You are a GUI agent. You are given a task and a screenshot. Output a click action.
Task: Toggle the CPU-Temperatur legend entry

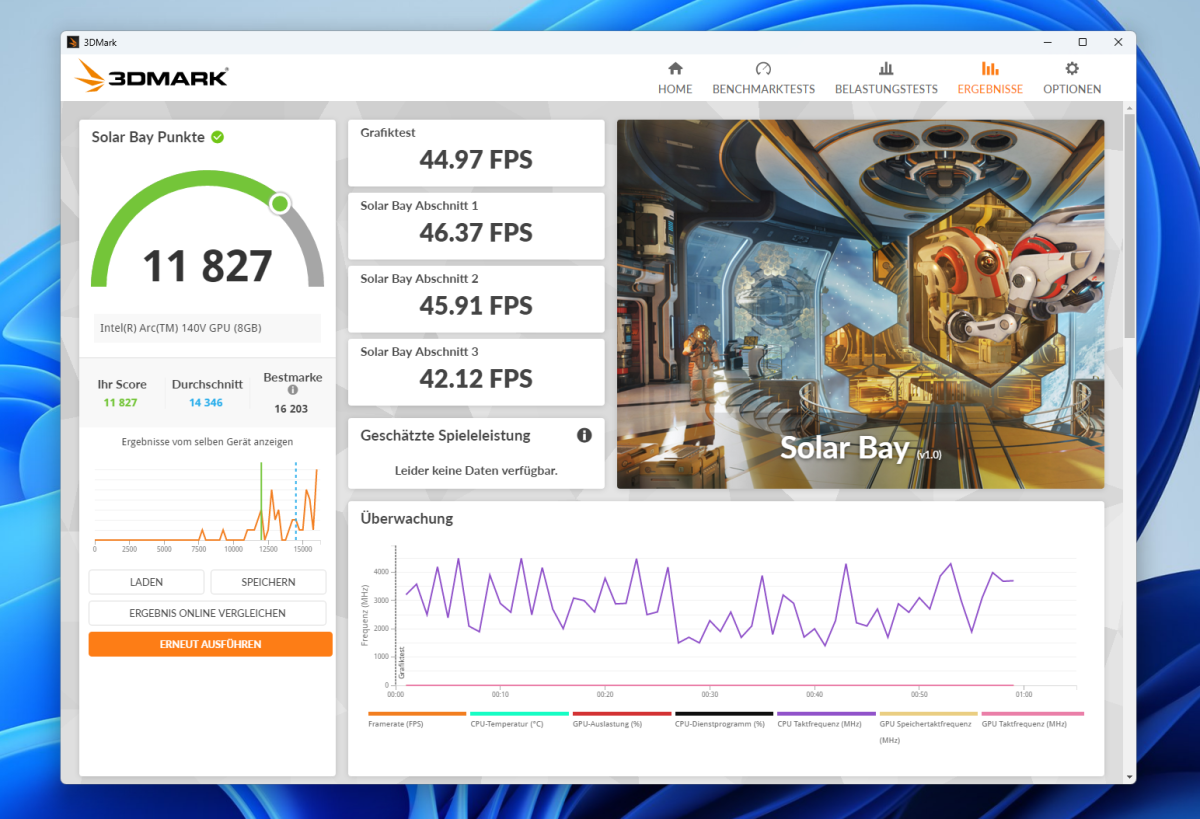point(519,719)
